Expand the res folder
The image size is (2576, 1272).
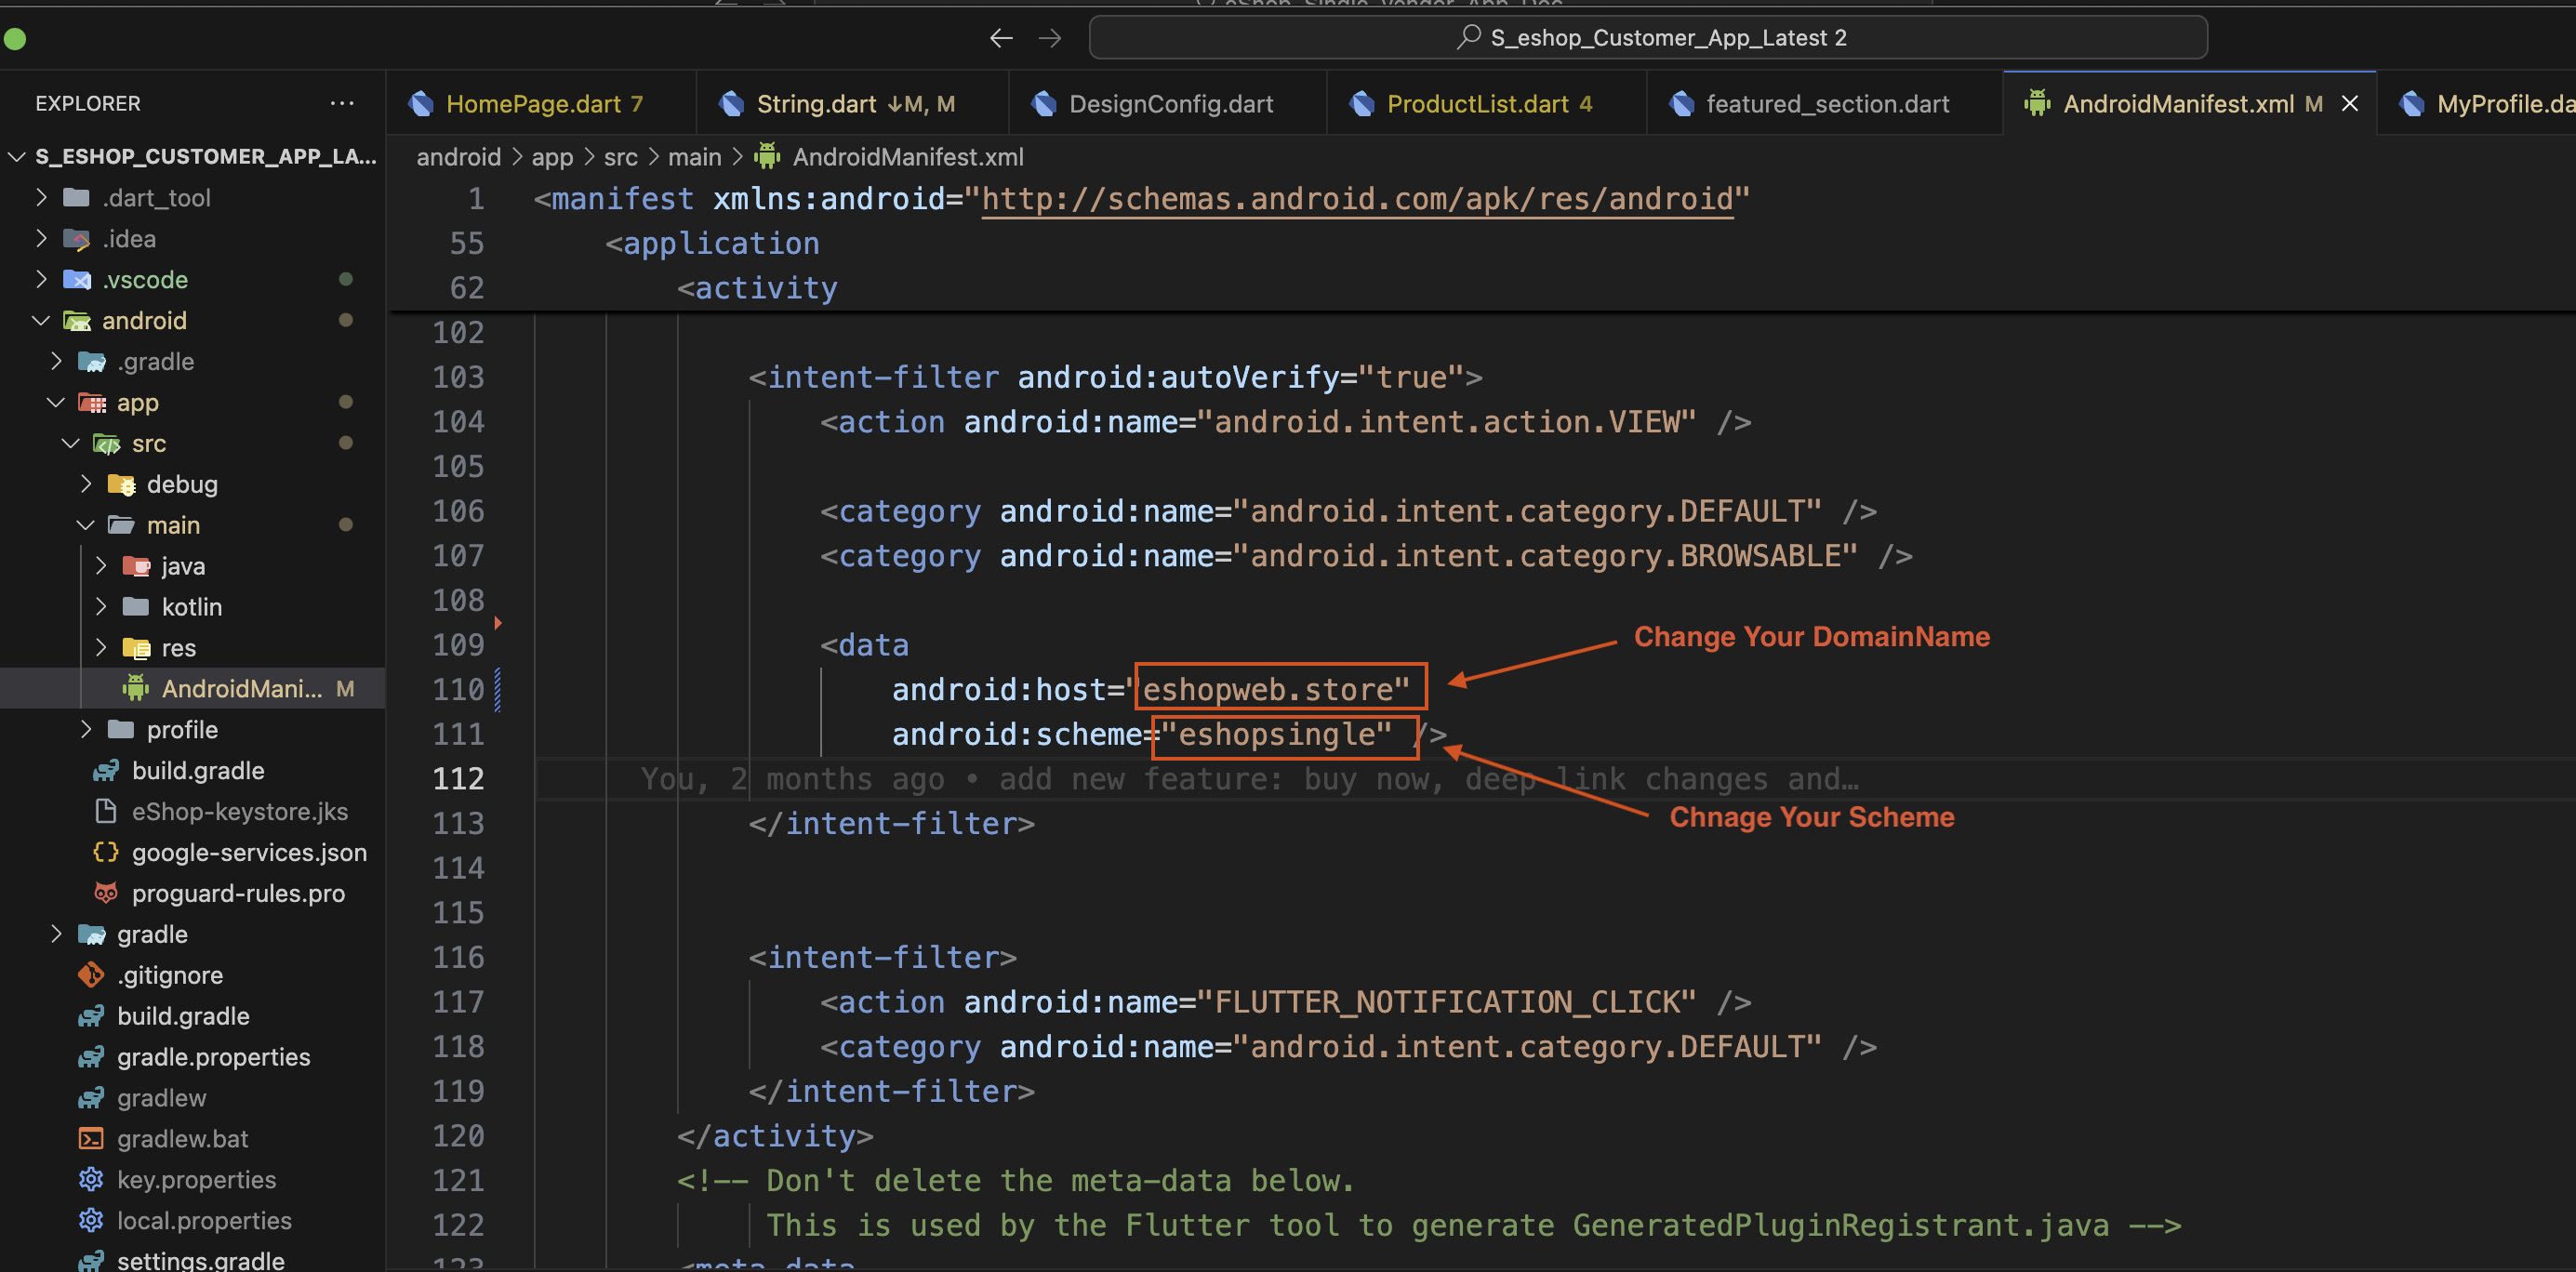100,648
